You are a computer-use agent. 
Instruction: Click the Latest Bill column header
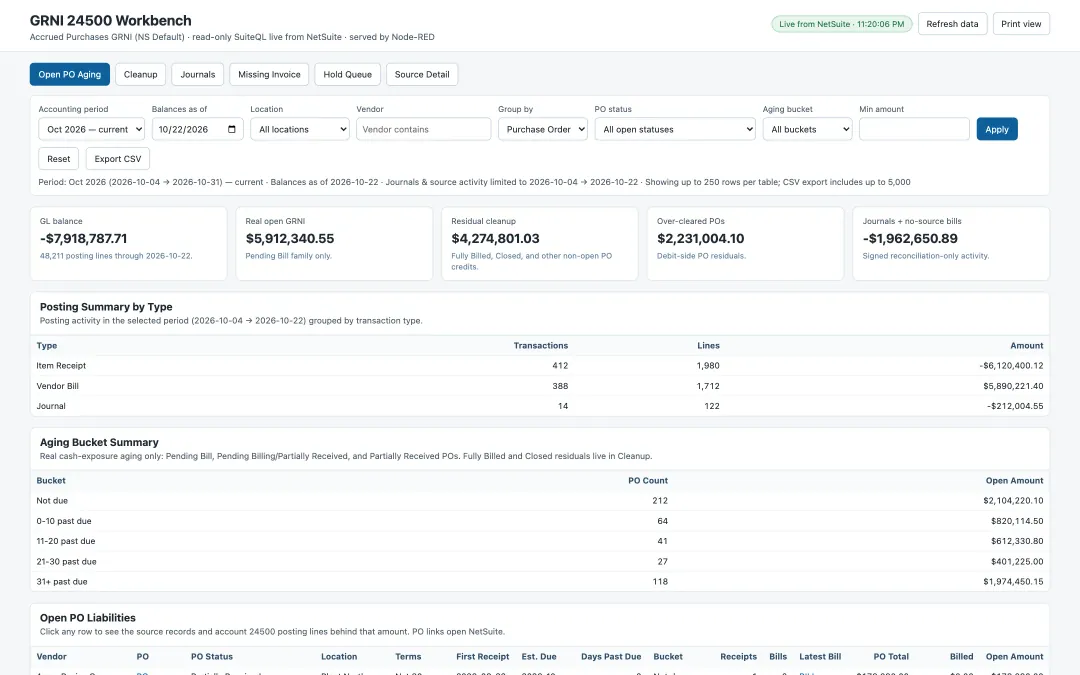820,656
